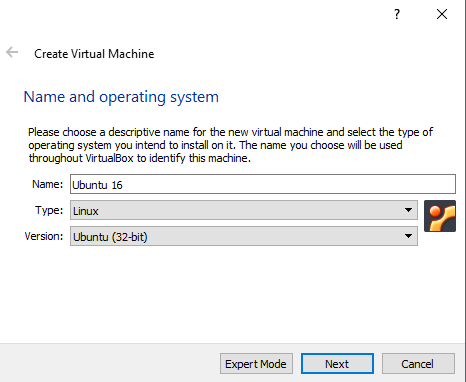
Task: Click the Next button
Action: point(337,364)
